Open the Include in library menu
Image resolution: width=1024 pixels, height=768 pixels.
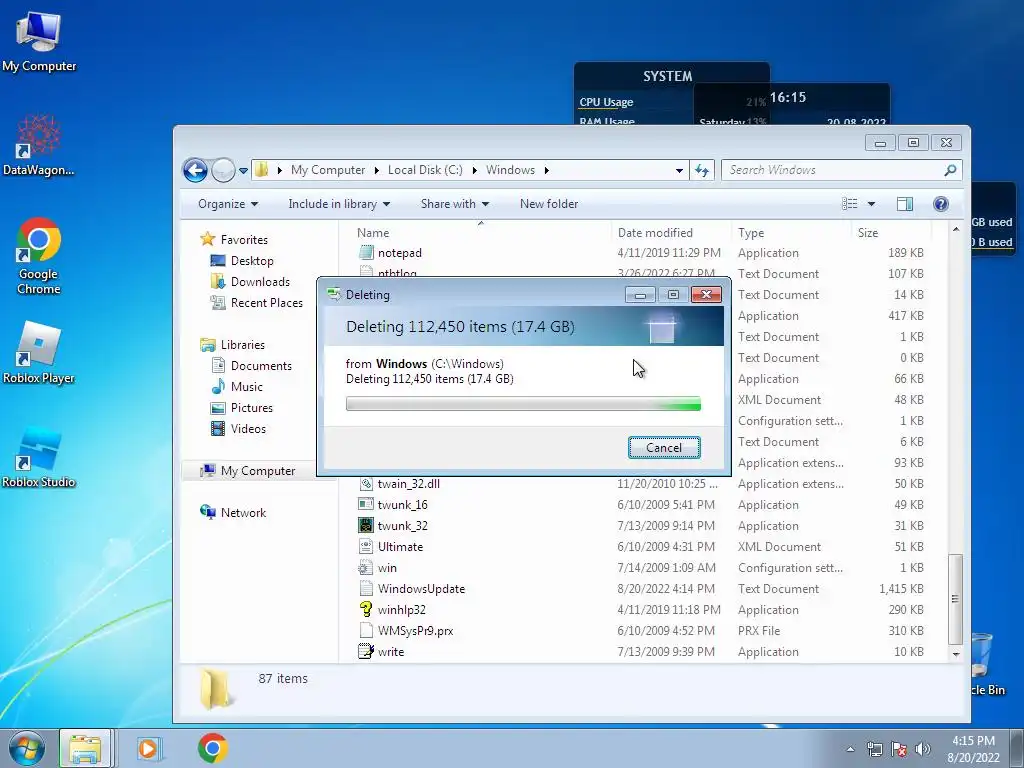click(339, 204)
